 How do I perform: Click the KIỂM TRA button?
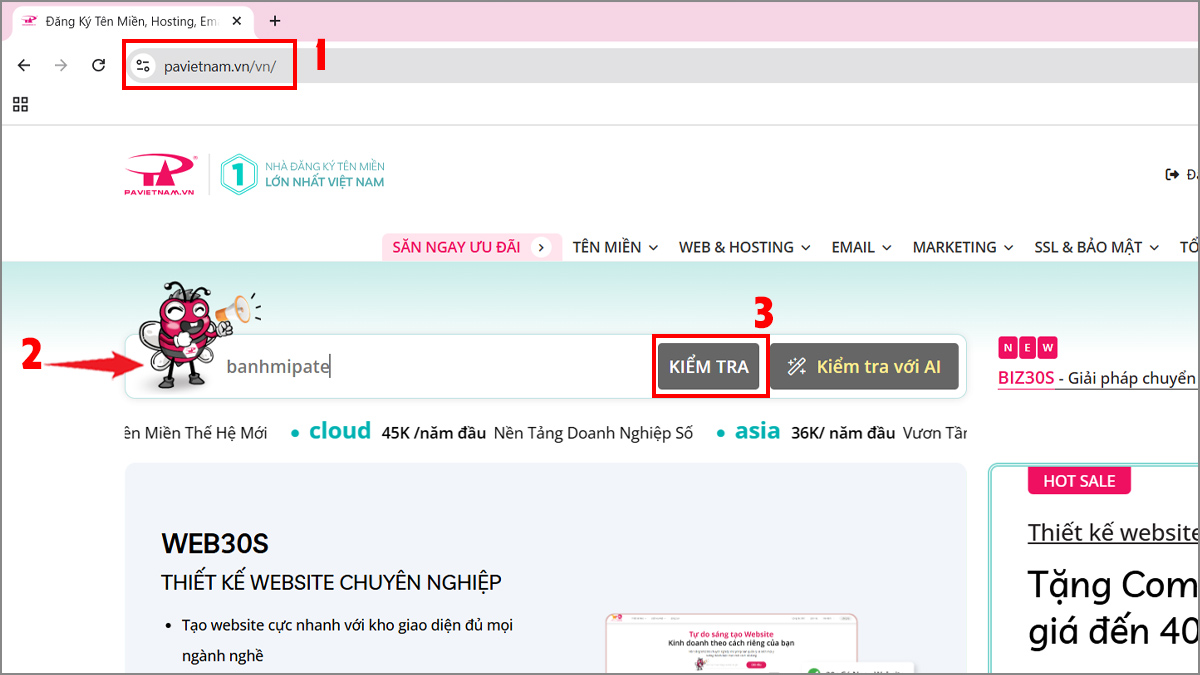tap(709, 367)
